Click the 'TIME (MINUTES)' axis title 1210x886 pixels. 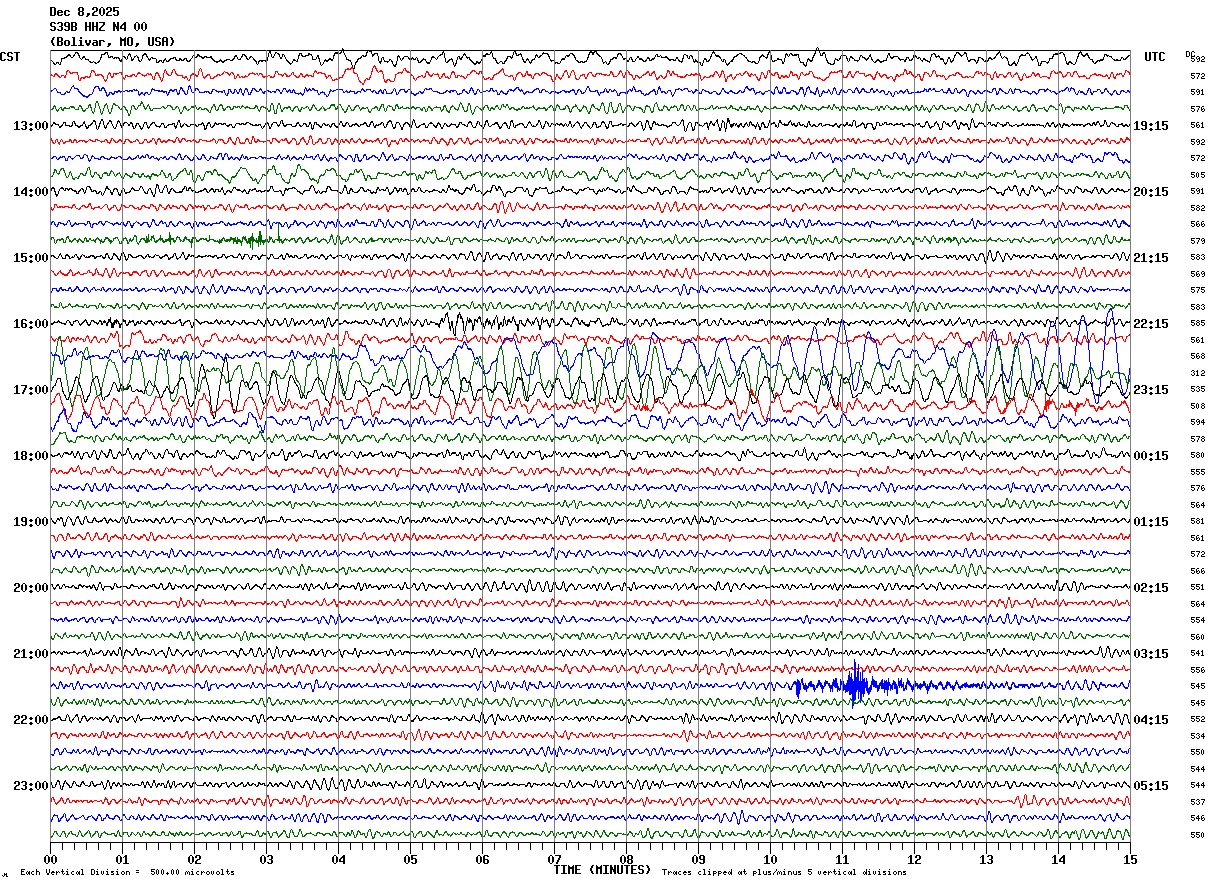pyautogui.click(x=602, y=870)
